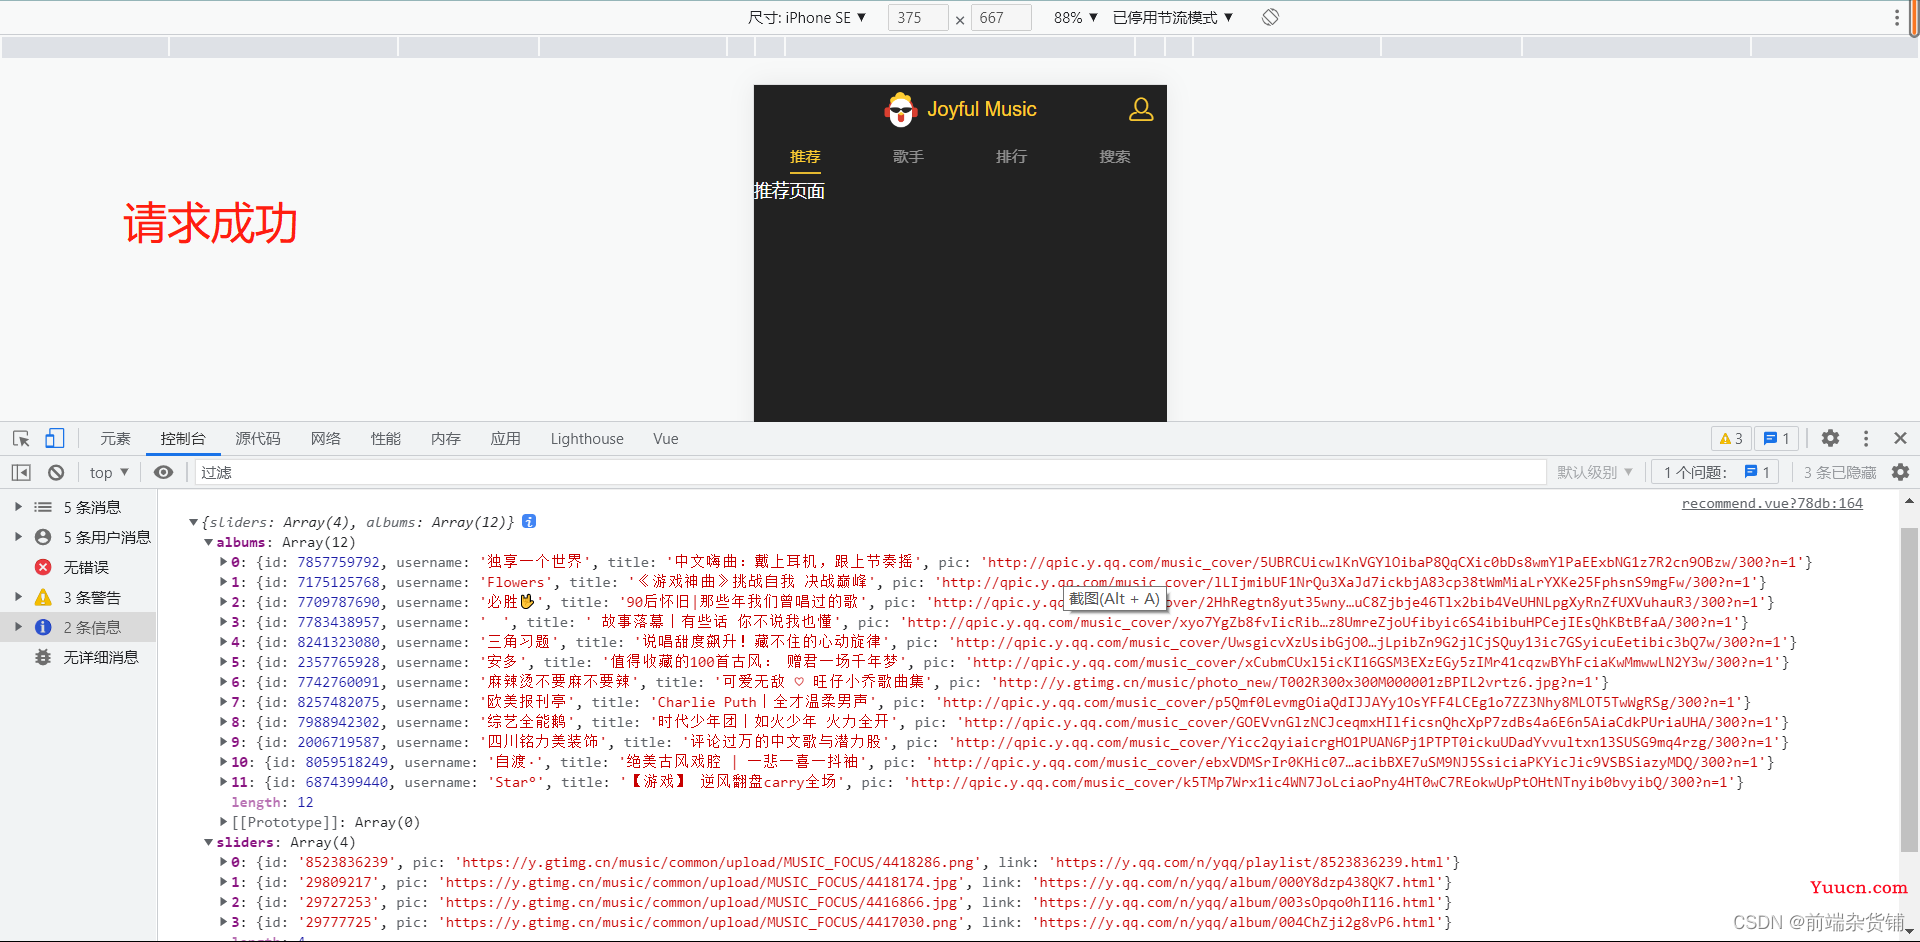Select the 歌手 tab in the music app
The image size is (1920, 942).
(908, 157)
